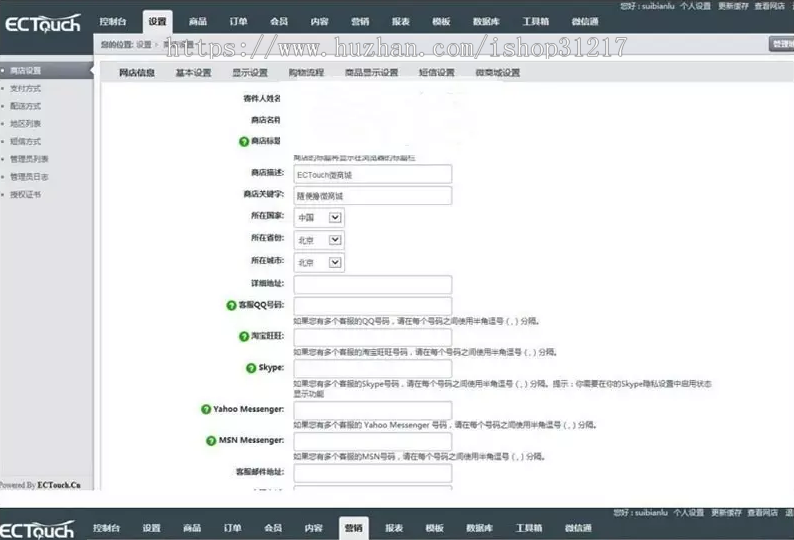Open 配送方式 in the sidebar
Screen dimensions: 794x540
click(25, 106)
